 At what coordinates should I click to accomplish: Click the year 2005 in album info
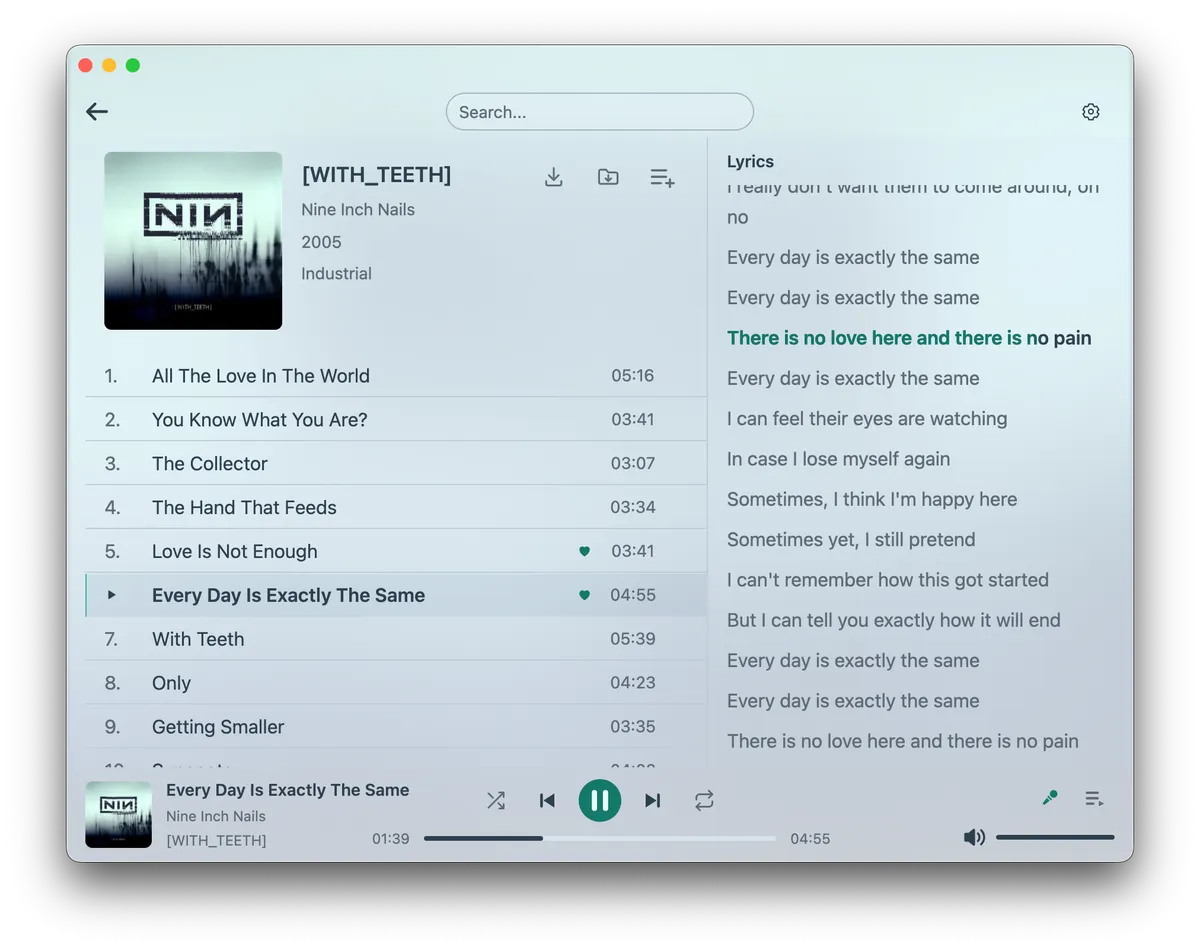[321, 242]
